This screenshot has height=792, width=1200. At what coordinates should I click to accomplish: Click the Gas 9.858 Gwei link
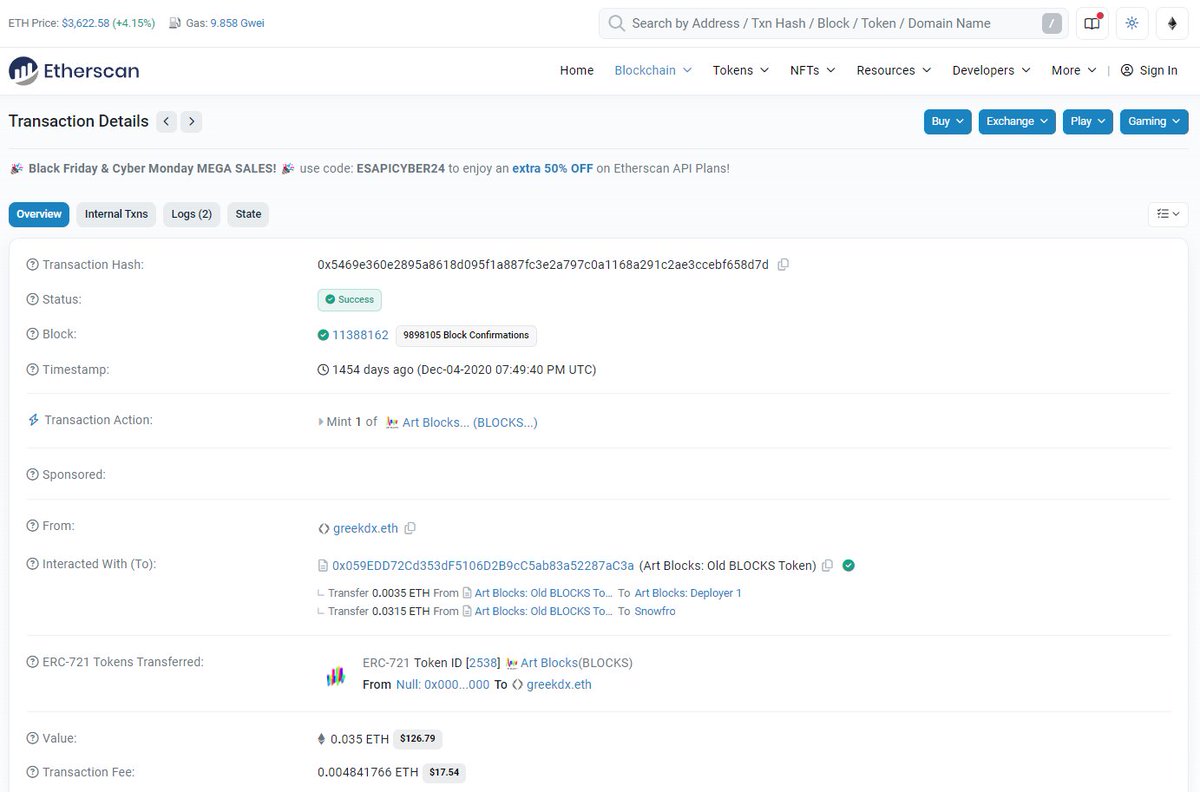238,23
